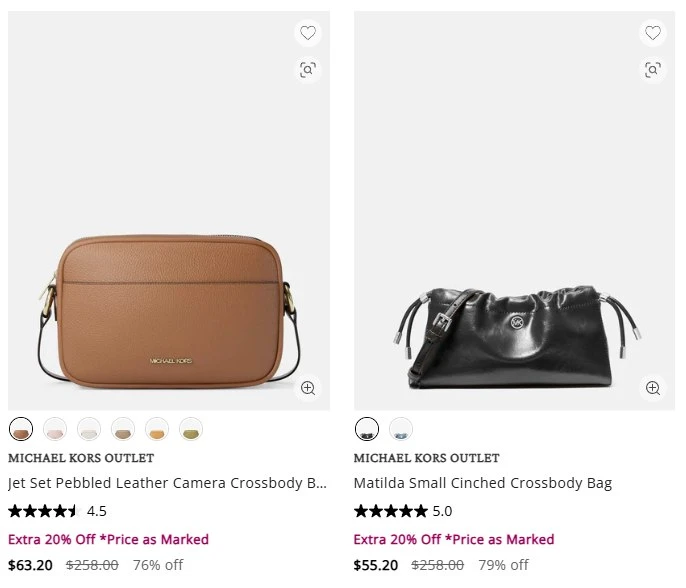Screen dimensions: 686x588
Task: View the 5.0 star rating reviews
Action: (403, 511)
